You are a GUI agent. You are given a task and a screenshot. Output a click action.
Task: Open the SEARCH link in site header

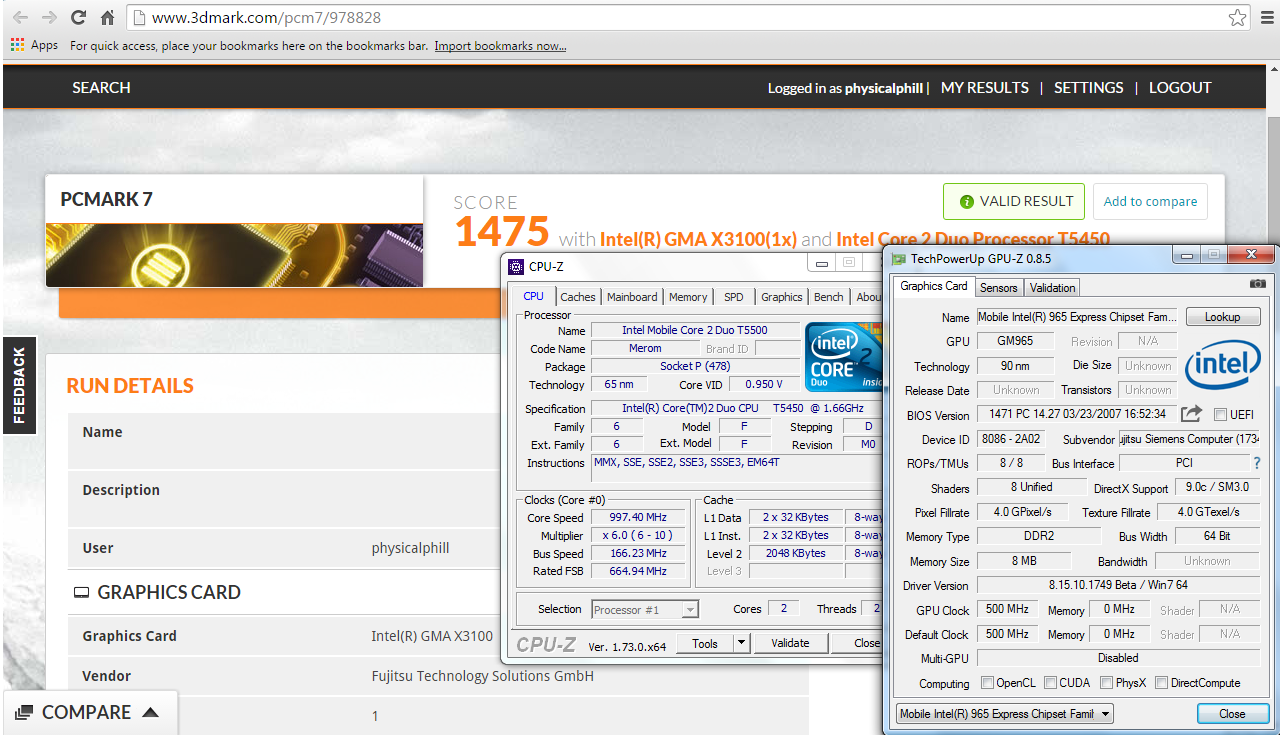pyautogui.click(x=101, y=88)
